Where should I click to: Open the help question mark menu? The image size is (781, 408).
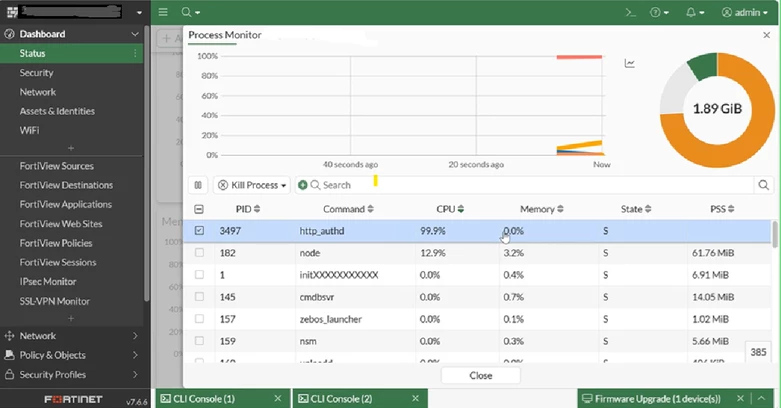click(659, 12)
